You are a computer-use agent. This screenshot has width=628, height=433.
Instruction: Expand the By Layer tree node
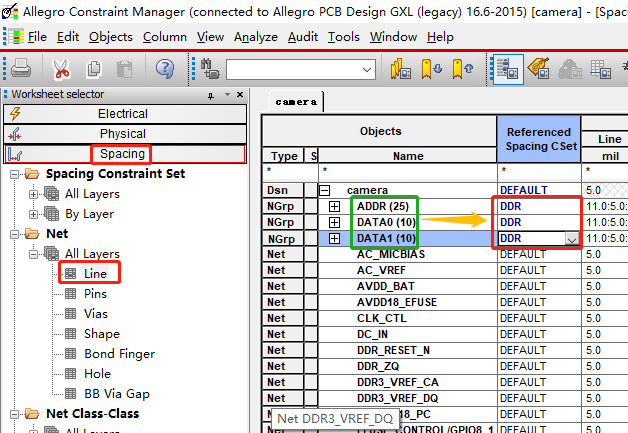[x=34, y=214]
